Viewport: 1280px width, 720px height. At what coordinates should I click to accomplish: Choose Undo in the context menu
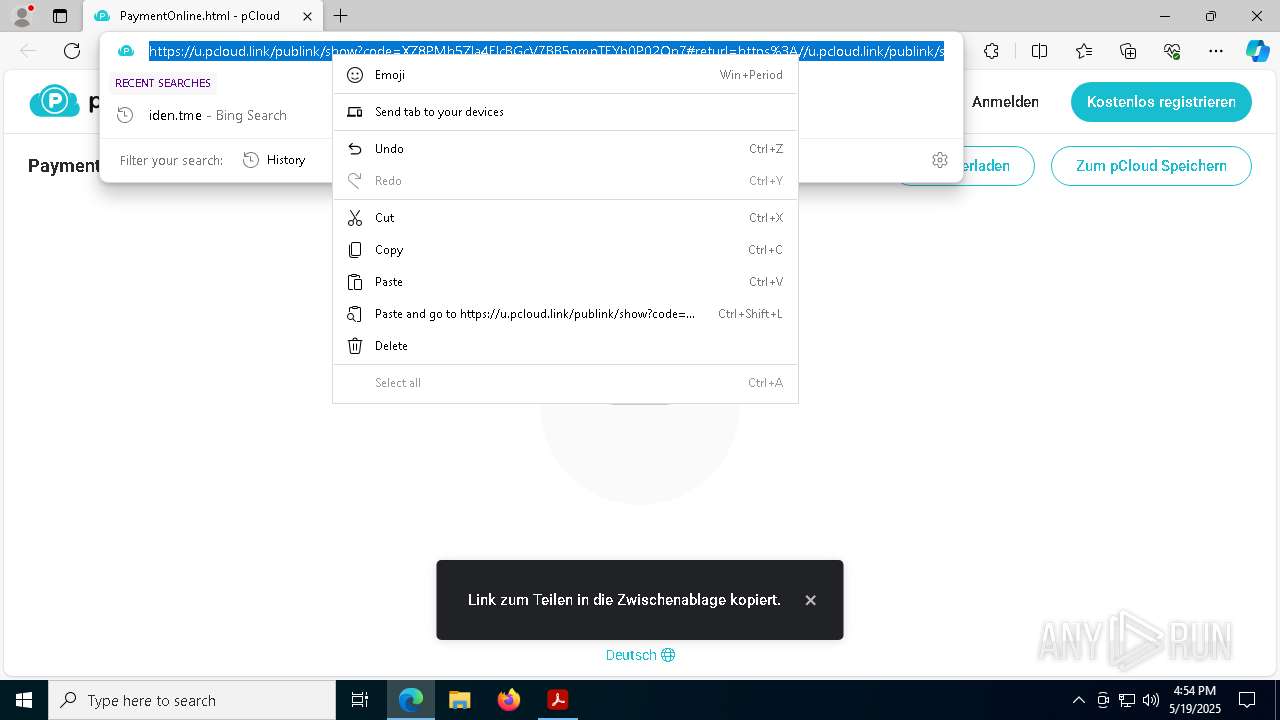pos(565,149)
